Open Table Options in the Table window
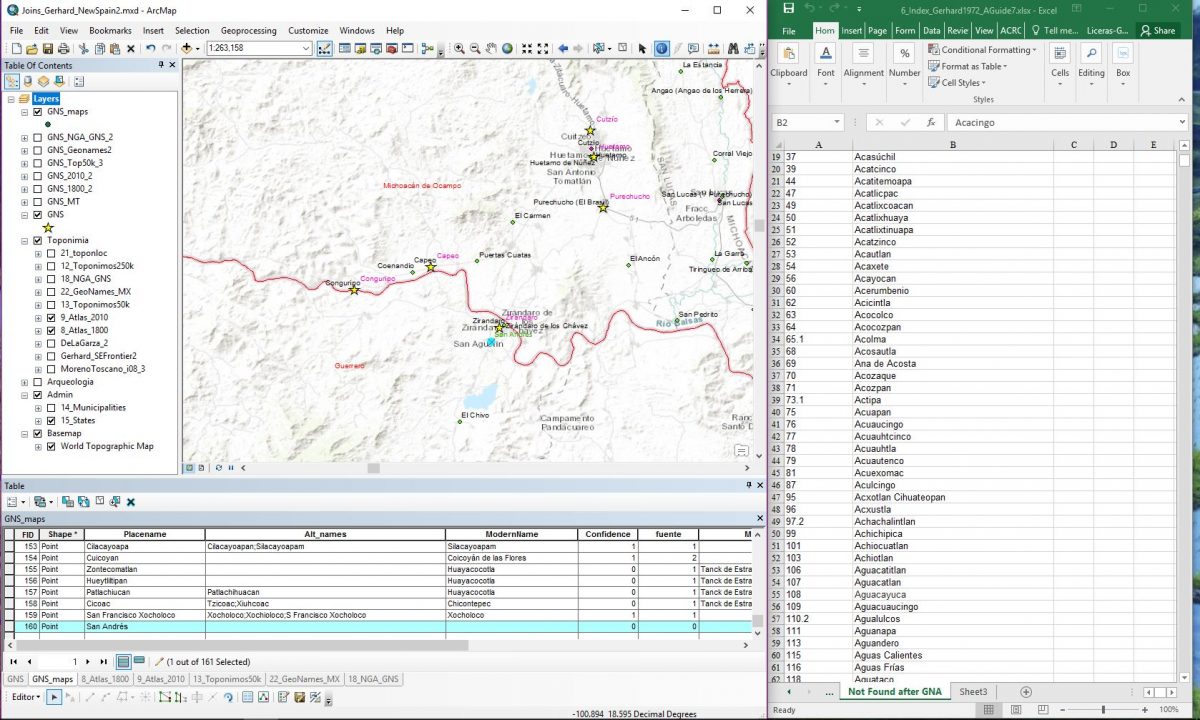Viewport: 1200px width, 720px height. click(13, 502)
